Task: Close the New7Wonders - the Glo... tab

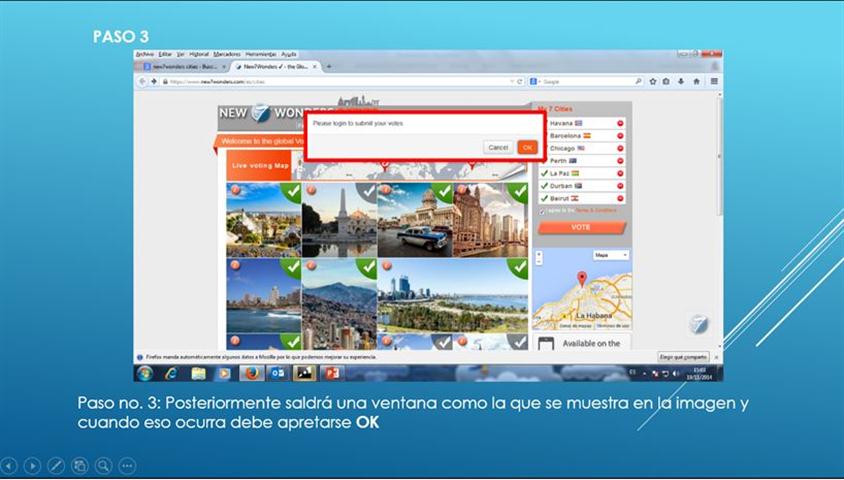Action: (x=315, y=67)
